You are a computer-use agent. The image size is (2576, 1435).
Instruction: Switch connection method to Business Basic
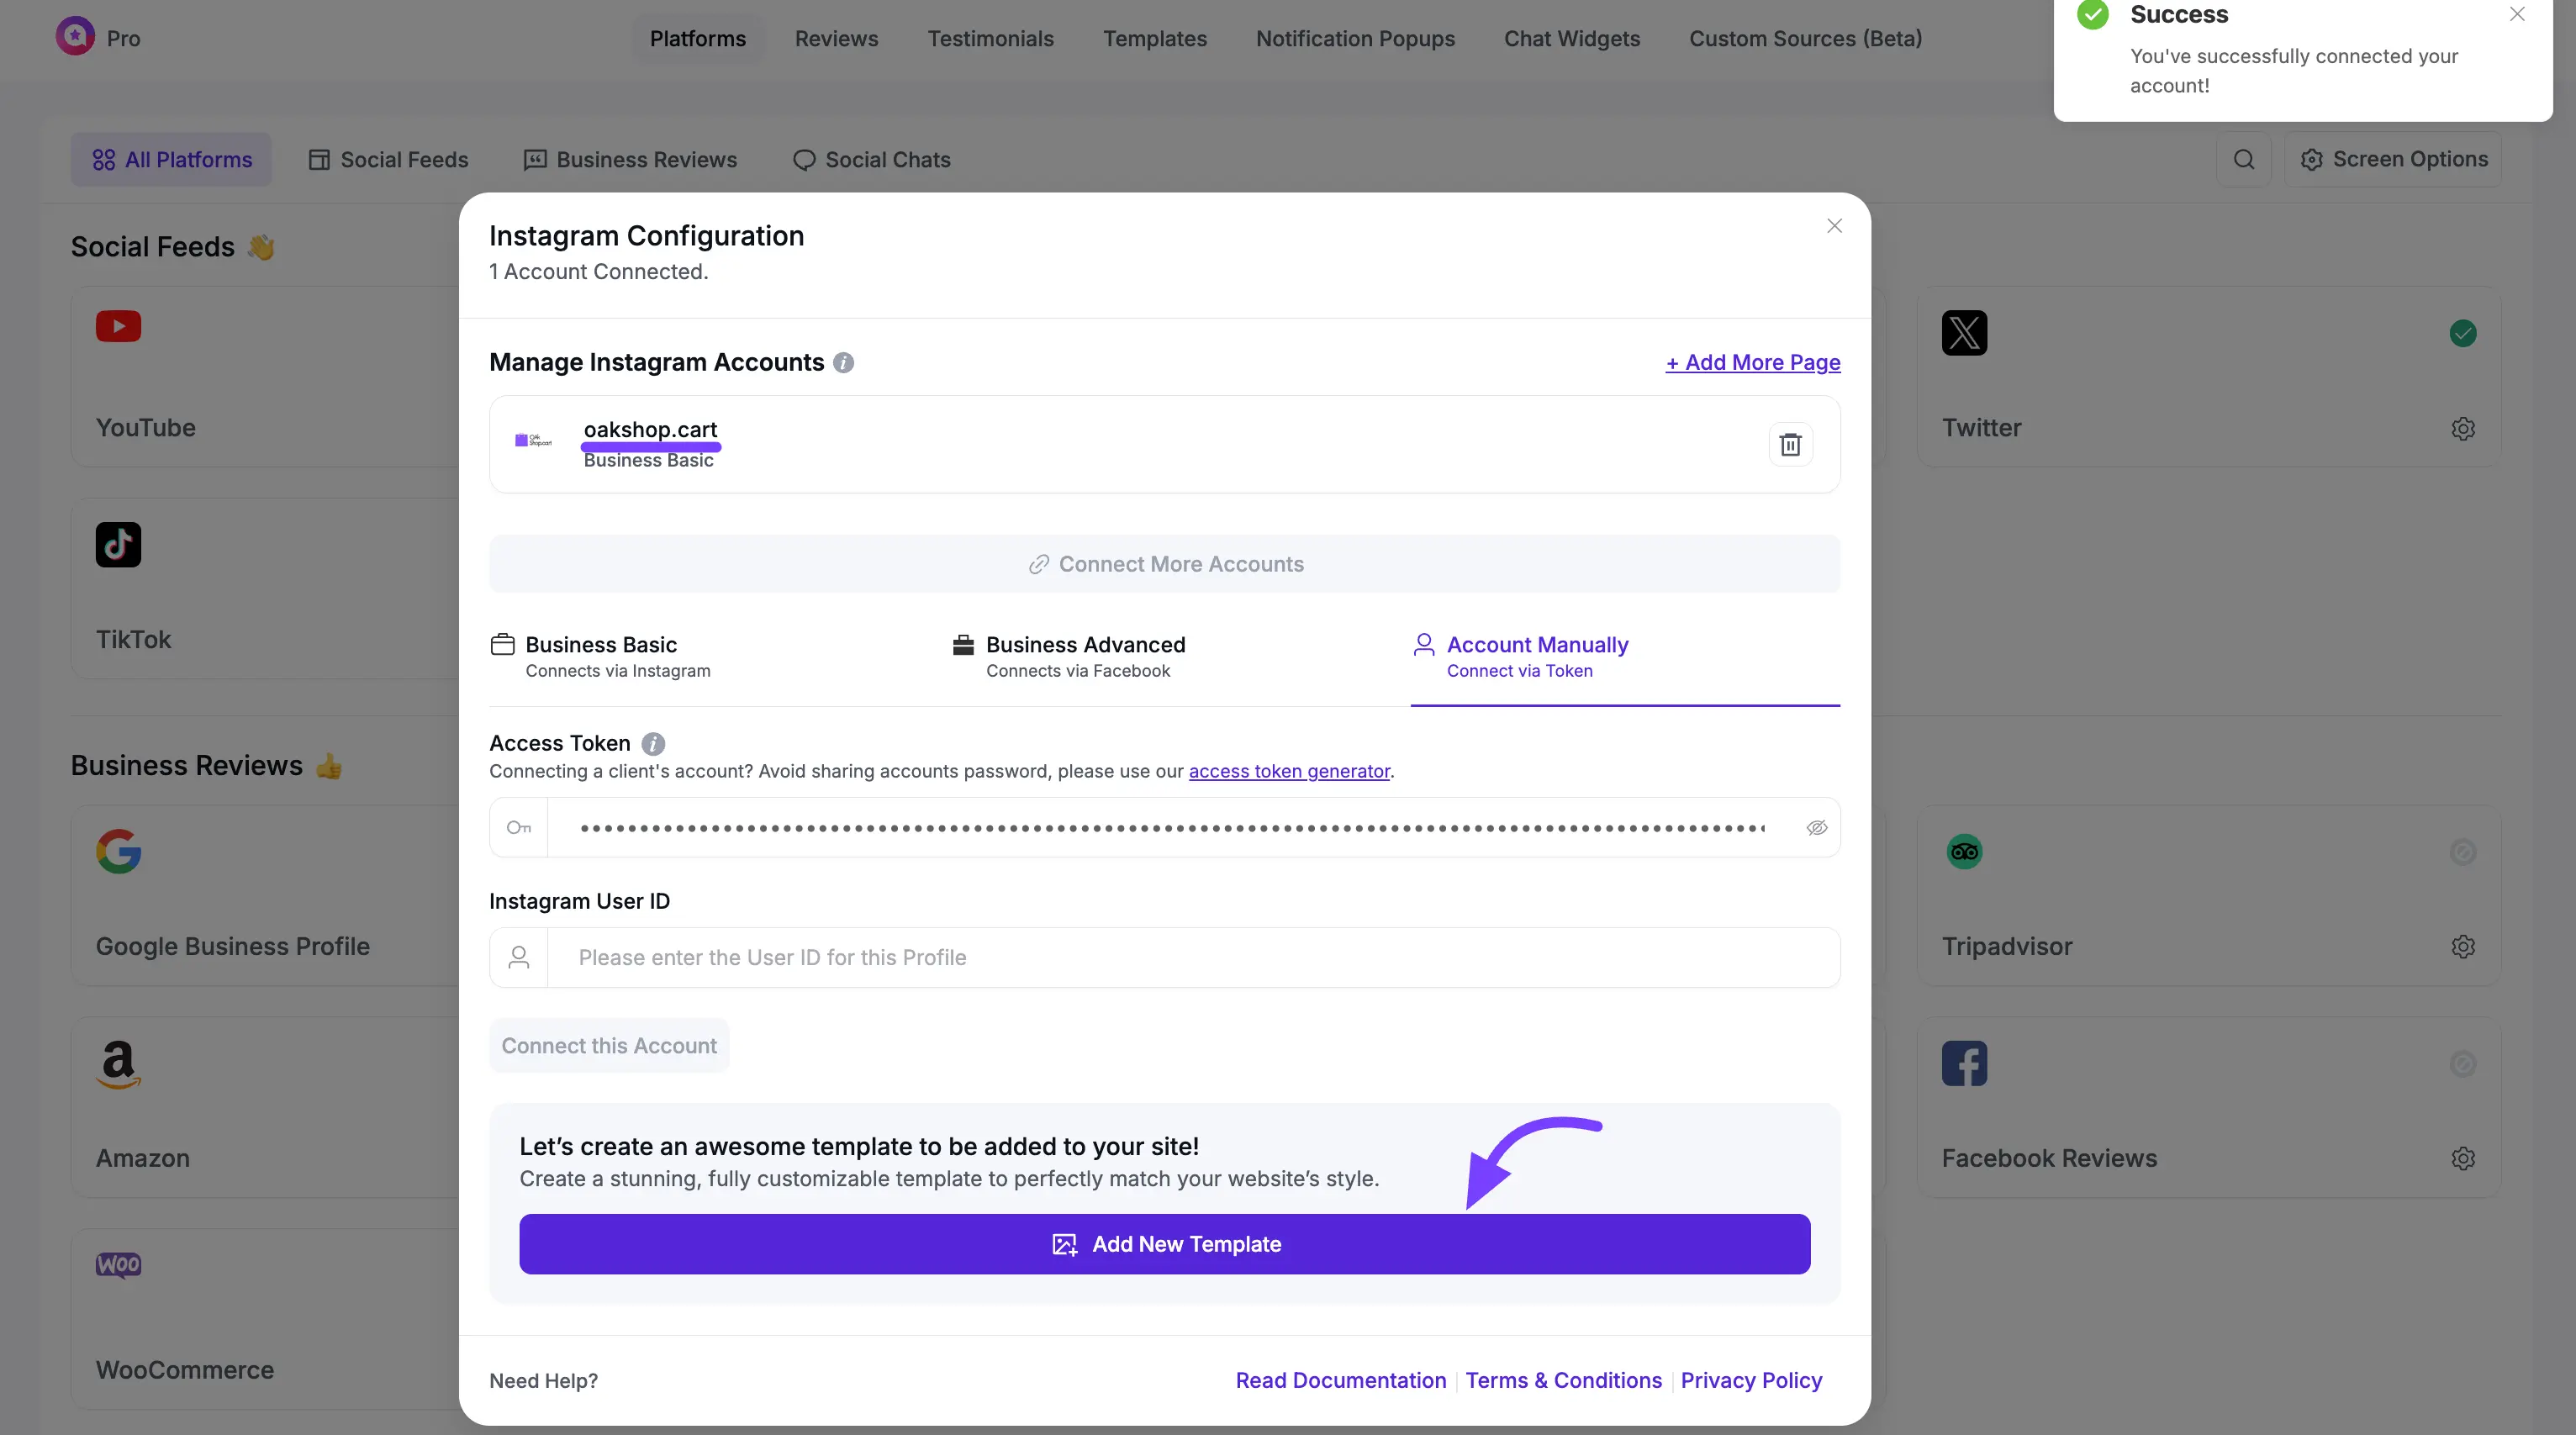pyautogui.click(x=600, y=655)
